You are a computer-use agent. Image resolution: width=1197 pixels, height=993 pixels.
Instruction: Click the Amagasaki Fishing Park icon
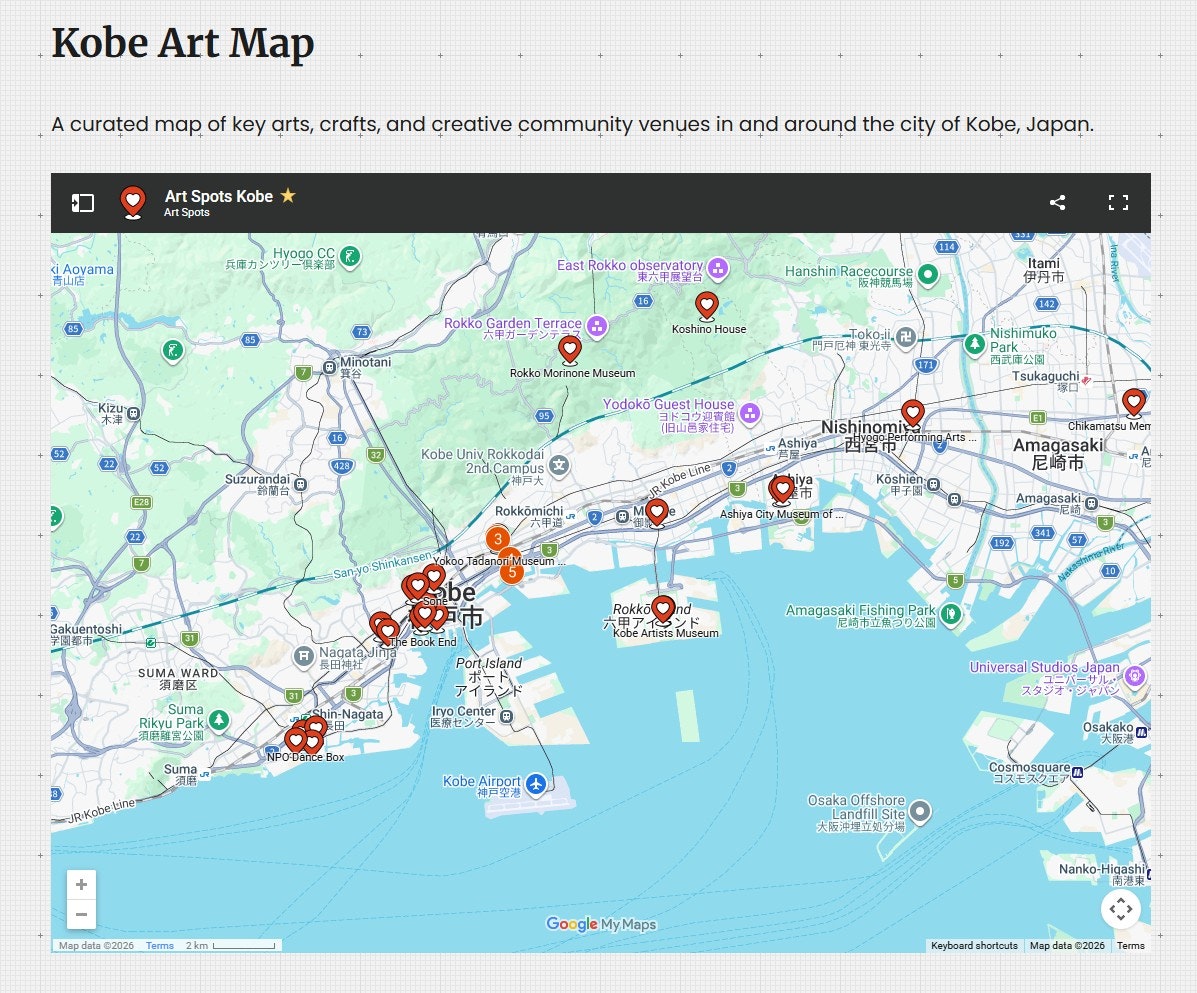[x=950, y=613]
